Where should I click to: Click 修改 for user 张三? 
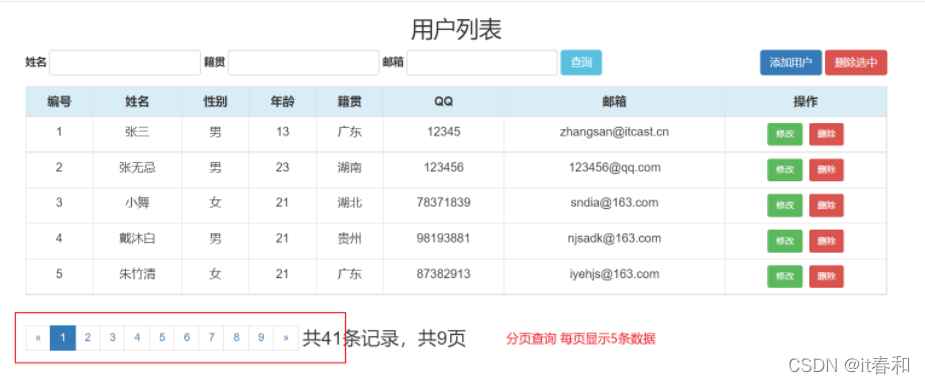[785, 134]
